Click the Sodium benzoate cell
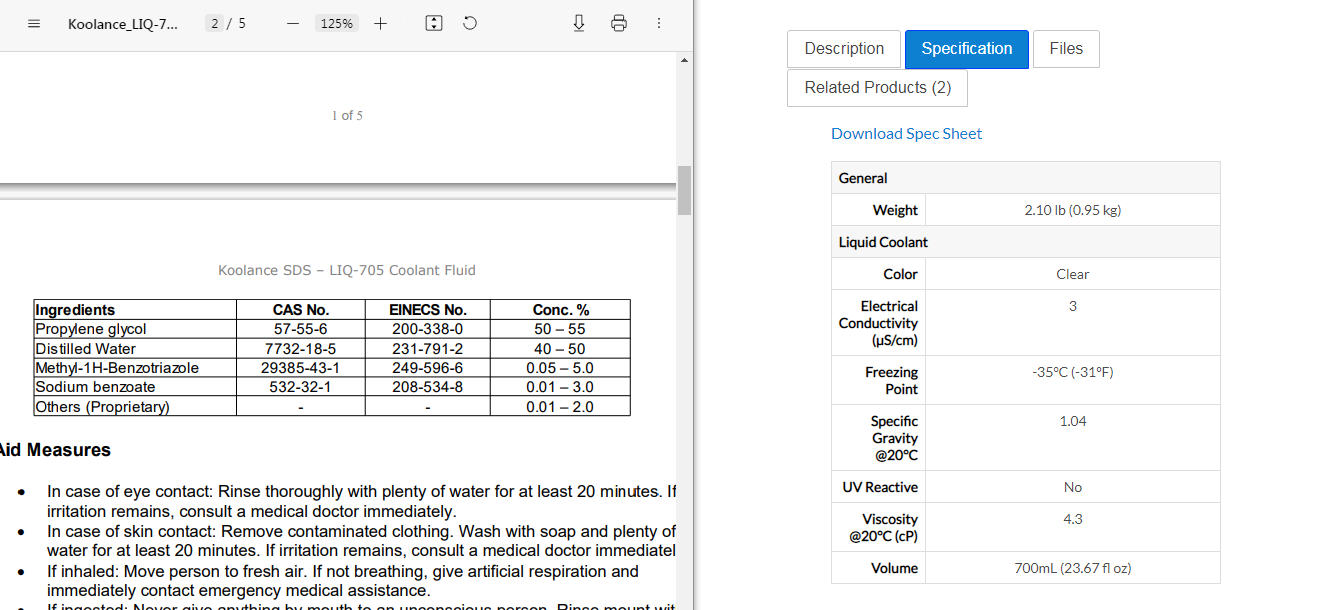The width and height of the screenshot is (1329, 610). point(135,387)
